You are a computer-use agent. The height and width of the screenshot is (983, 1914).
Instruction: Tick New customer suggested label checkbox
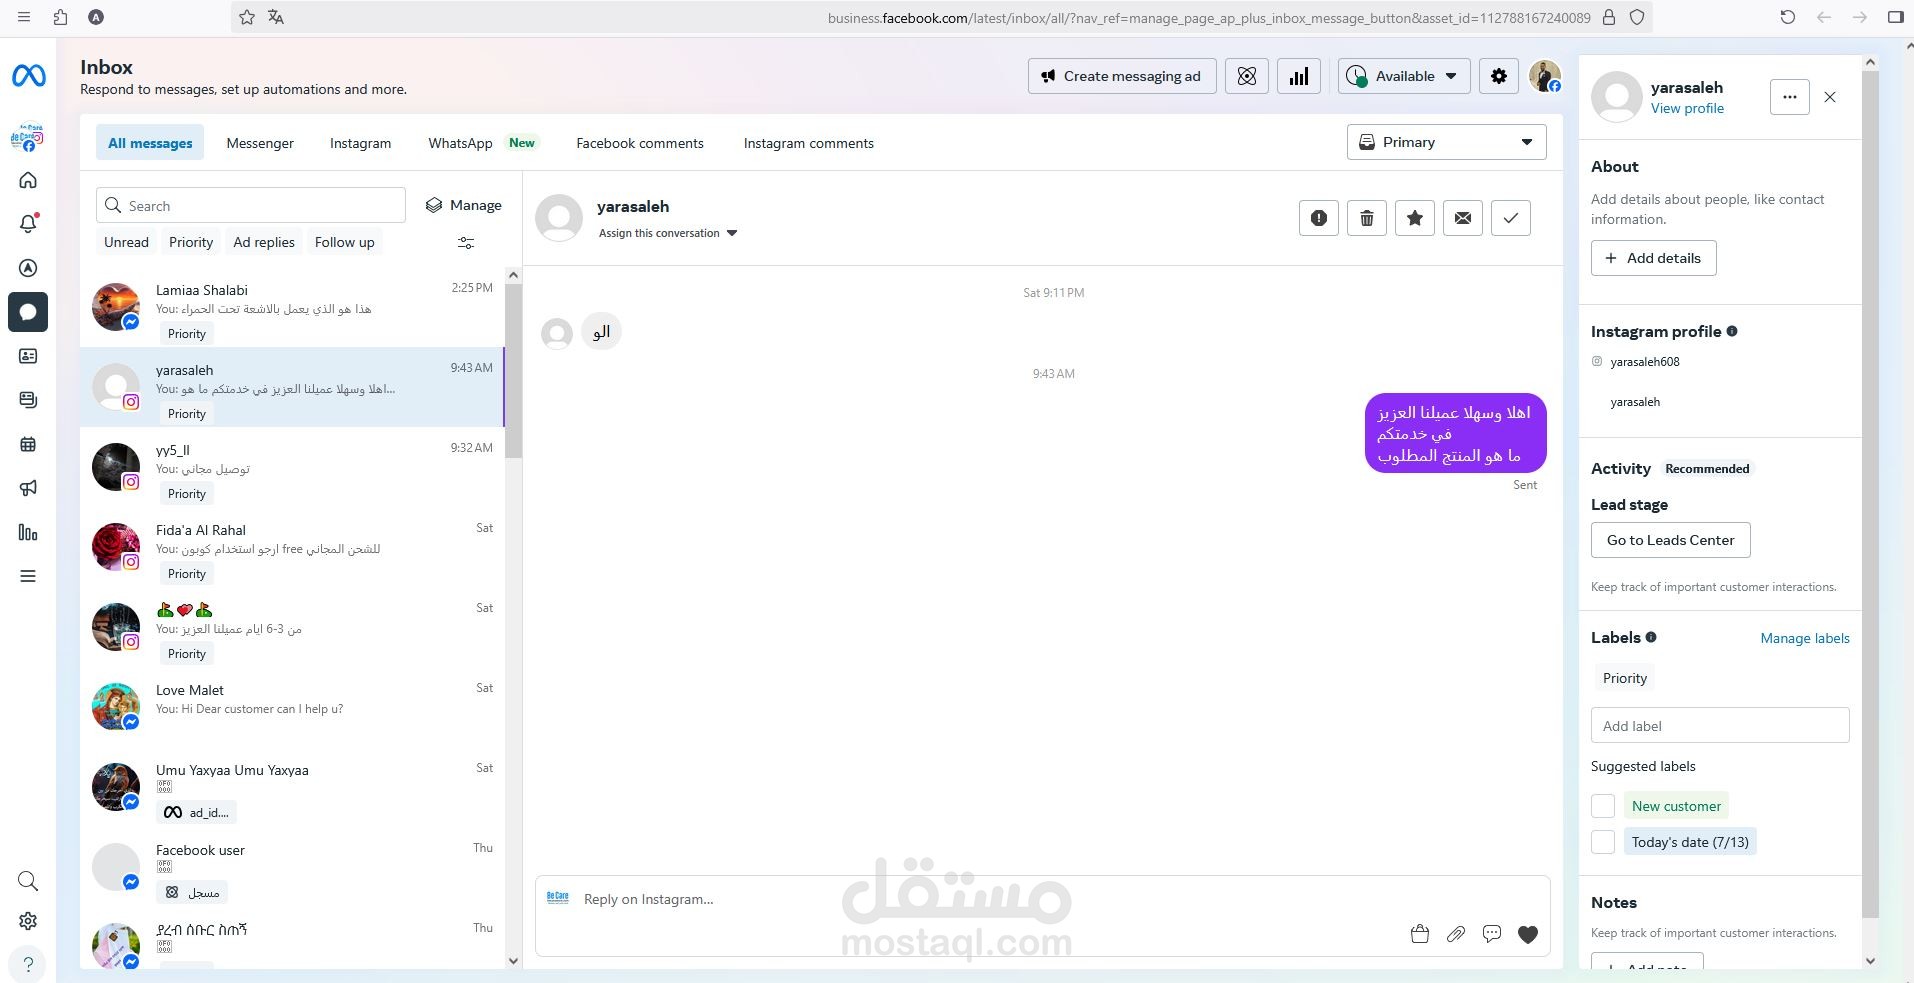click(x=1603, y=806)
